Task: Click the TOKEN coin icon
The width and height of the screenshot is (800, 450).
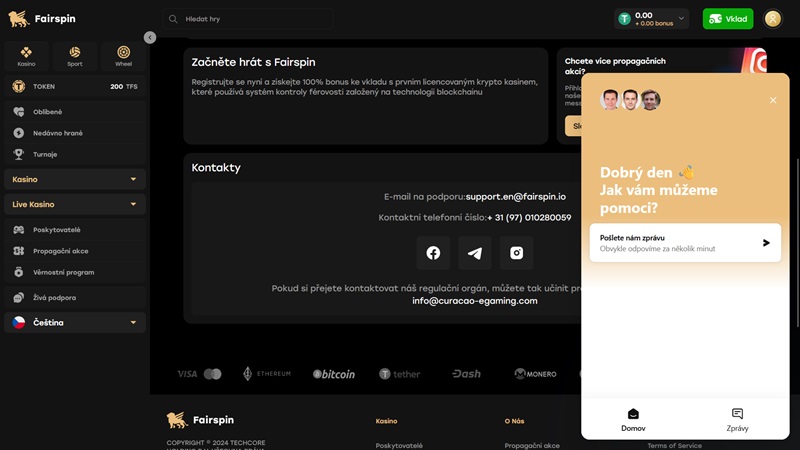Action: coord(19,87)
